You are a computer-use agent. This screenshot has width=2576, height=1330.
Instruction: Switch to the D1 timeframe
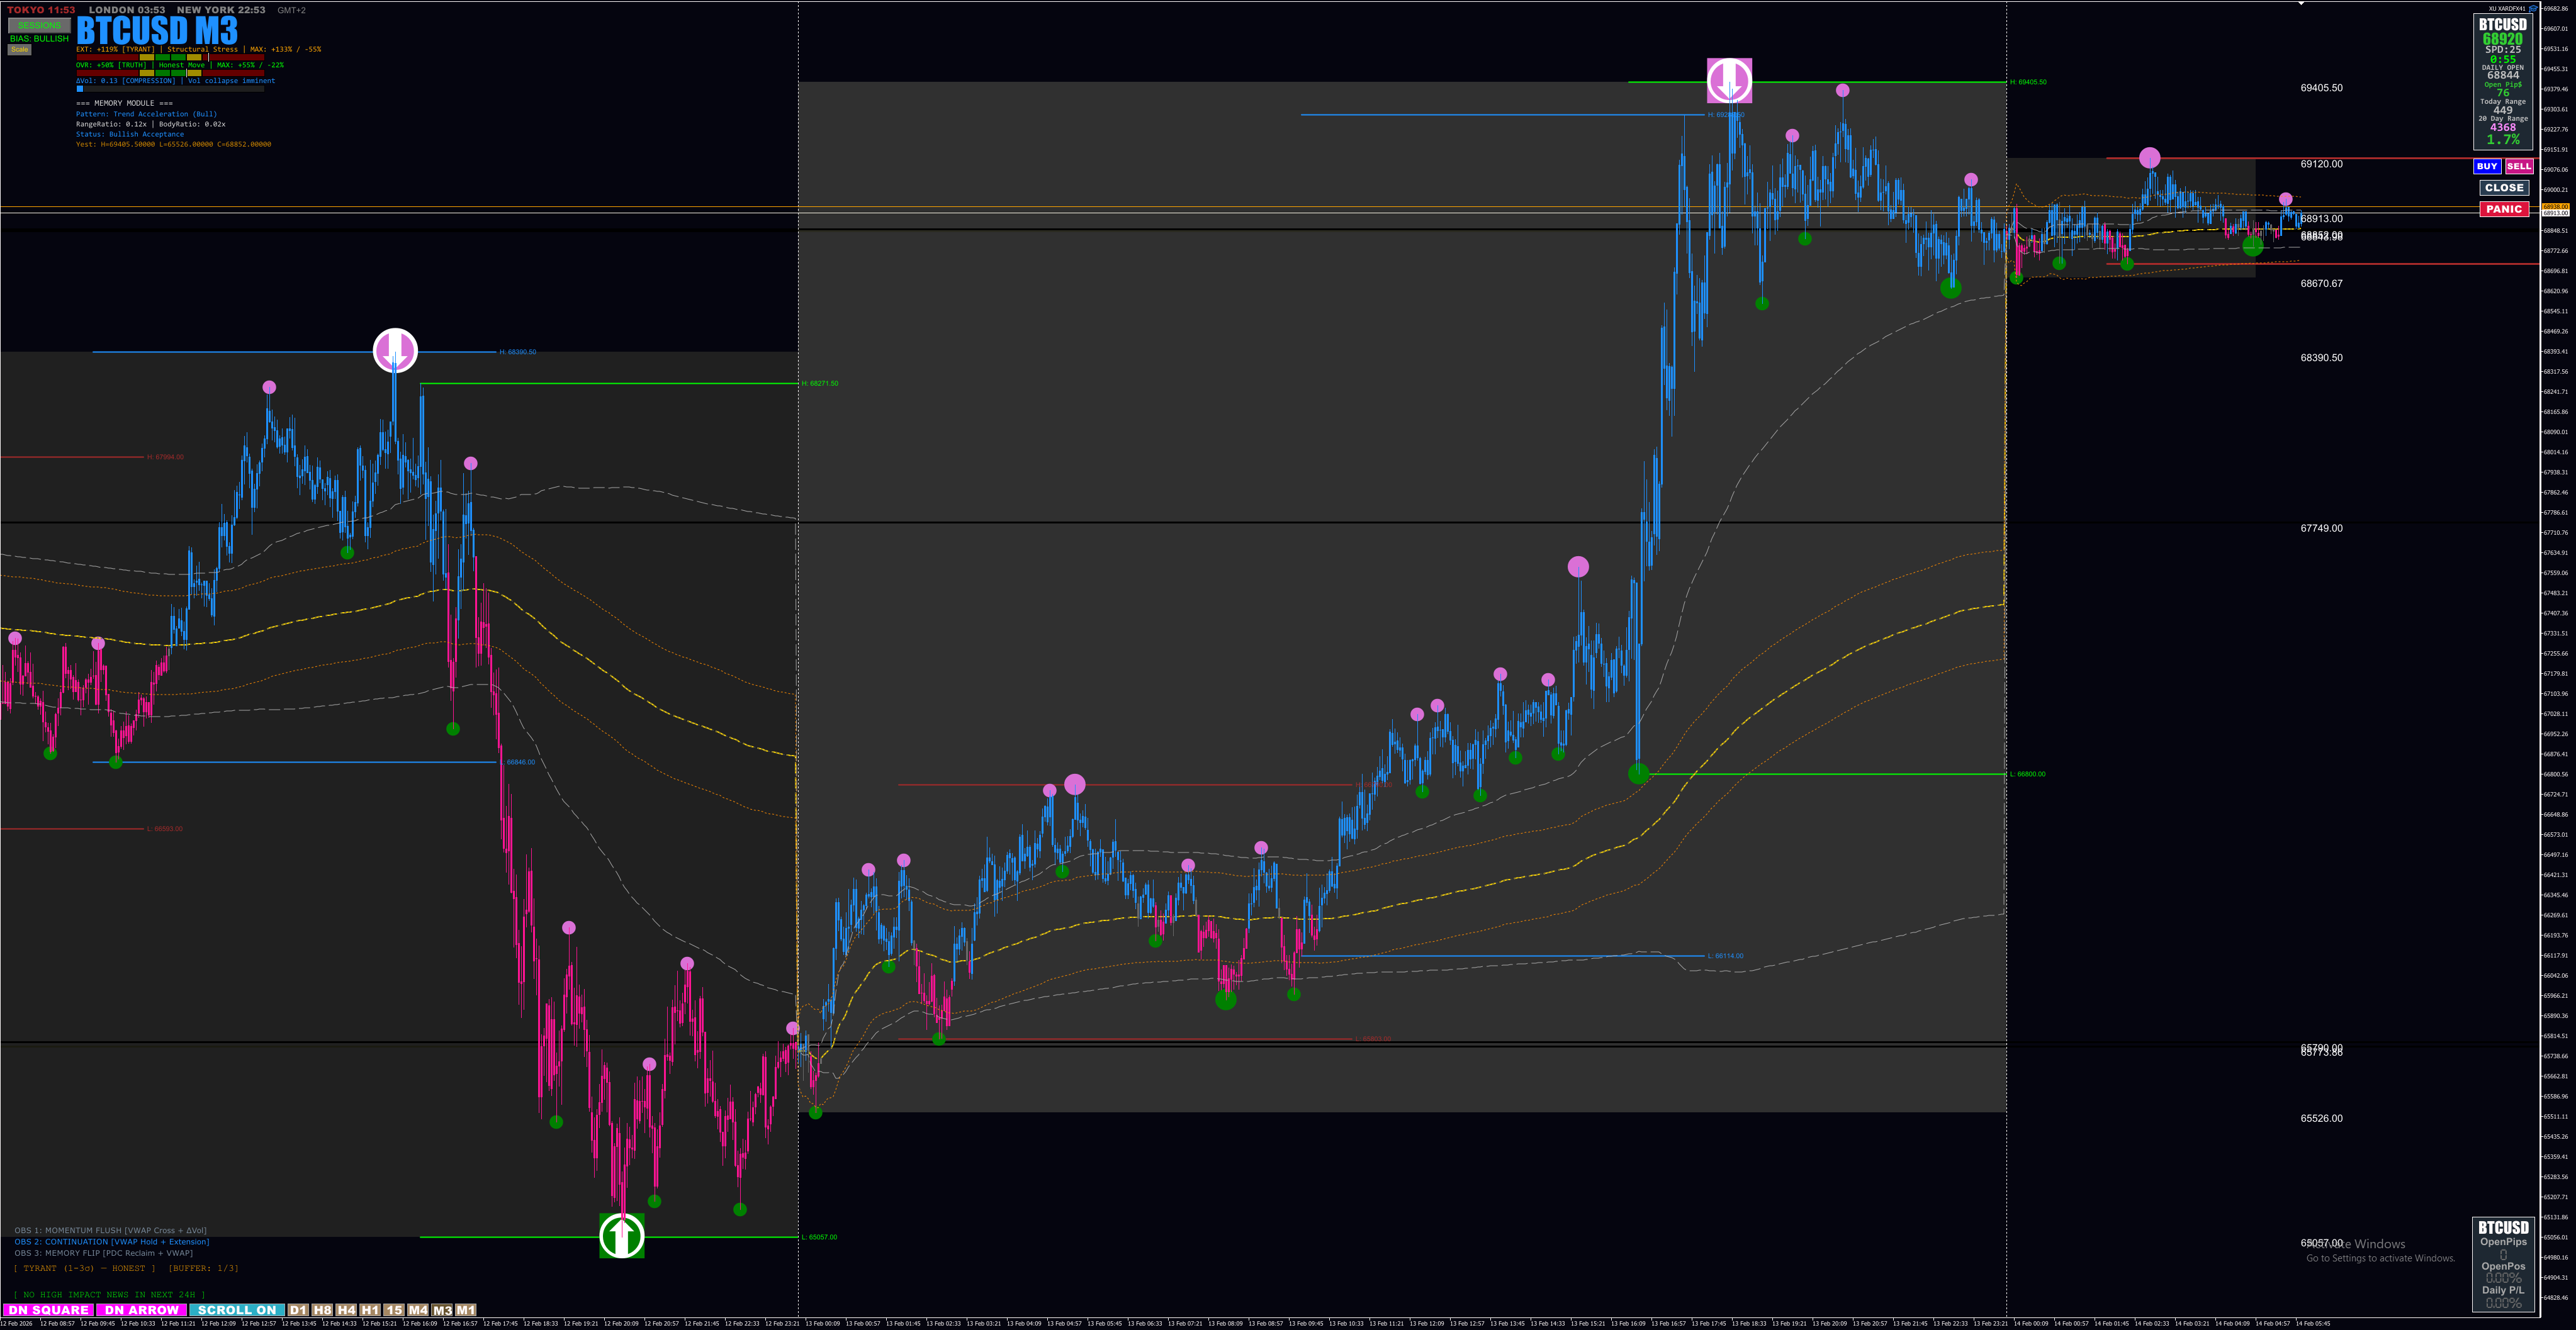pyautogui.click(x=298, y=1310)
